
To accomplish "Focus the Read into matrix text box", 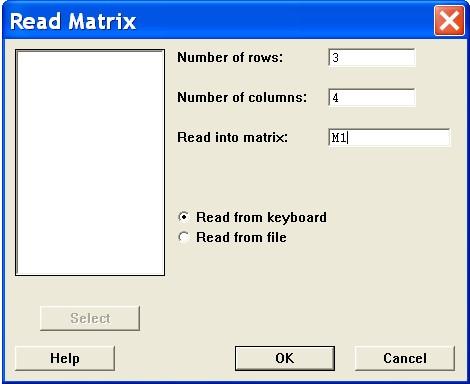I will (389, 138).
